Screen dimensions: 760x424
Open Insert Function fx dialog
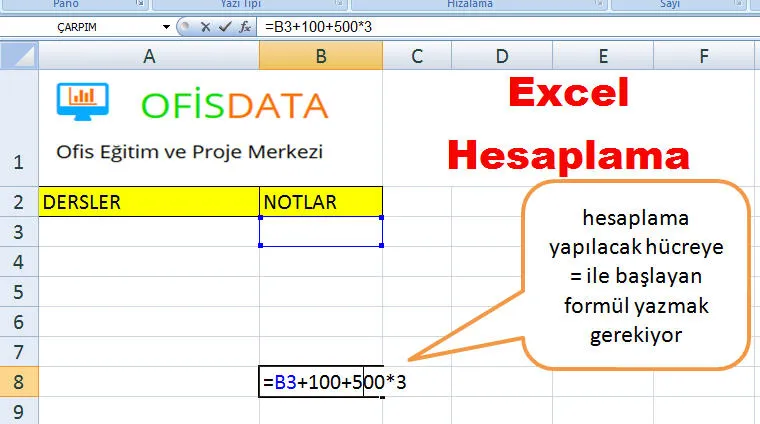(244, 27)
